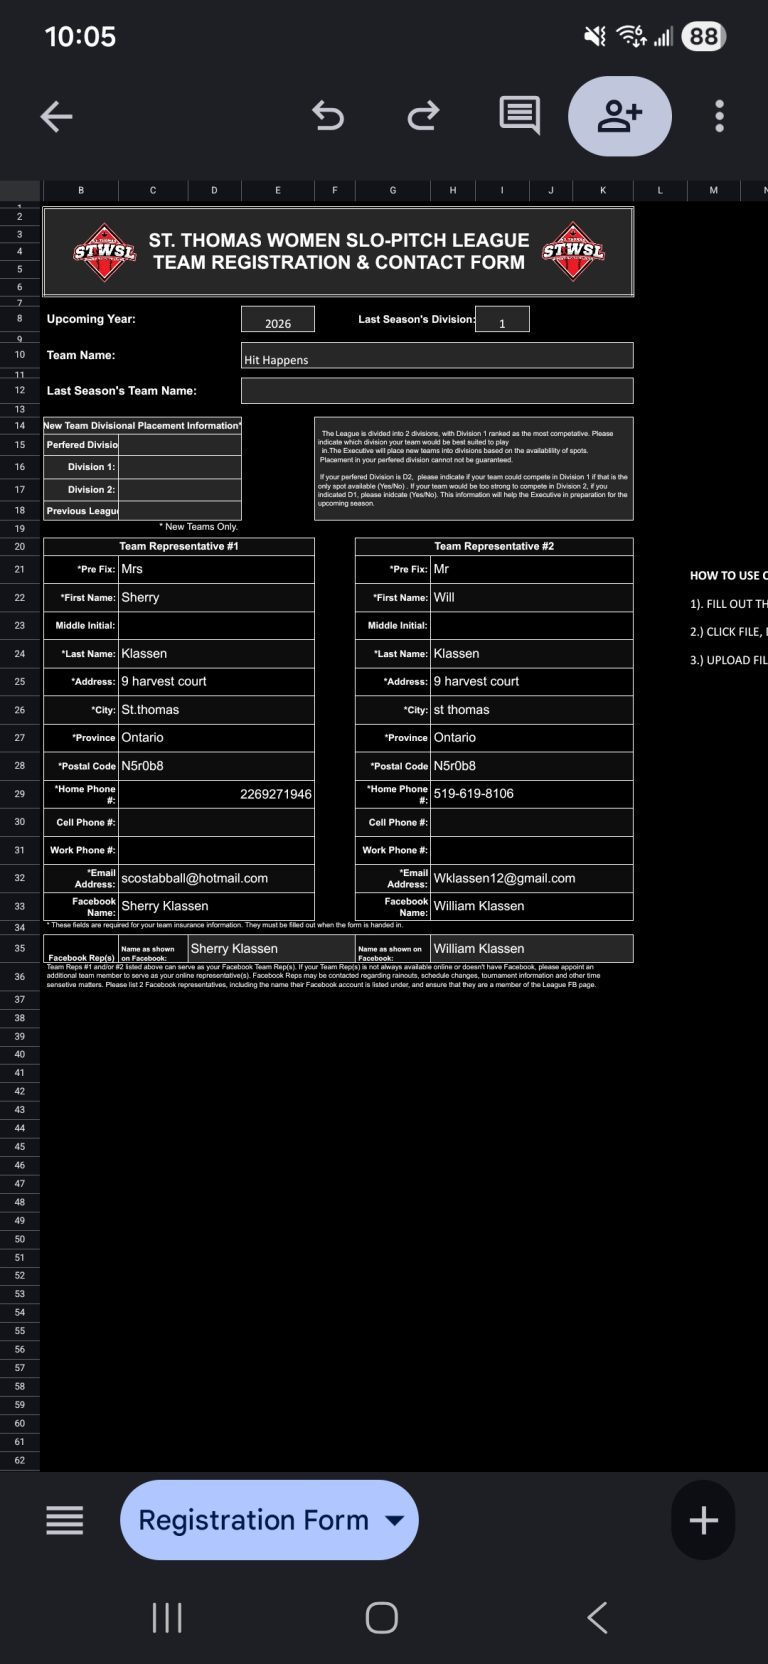Image resolution: width=768 pixels, height=1664 pixels.
Task: Click the 'HOW TO USE' instructions heading
Action: 729,575
